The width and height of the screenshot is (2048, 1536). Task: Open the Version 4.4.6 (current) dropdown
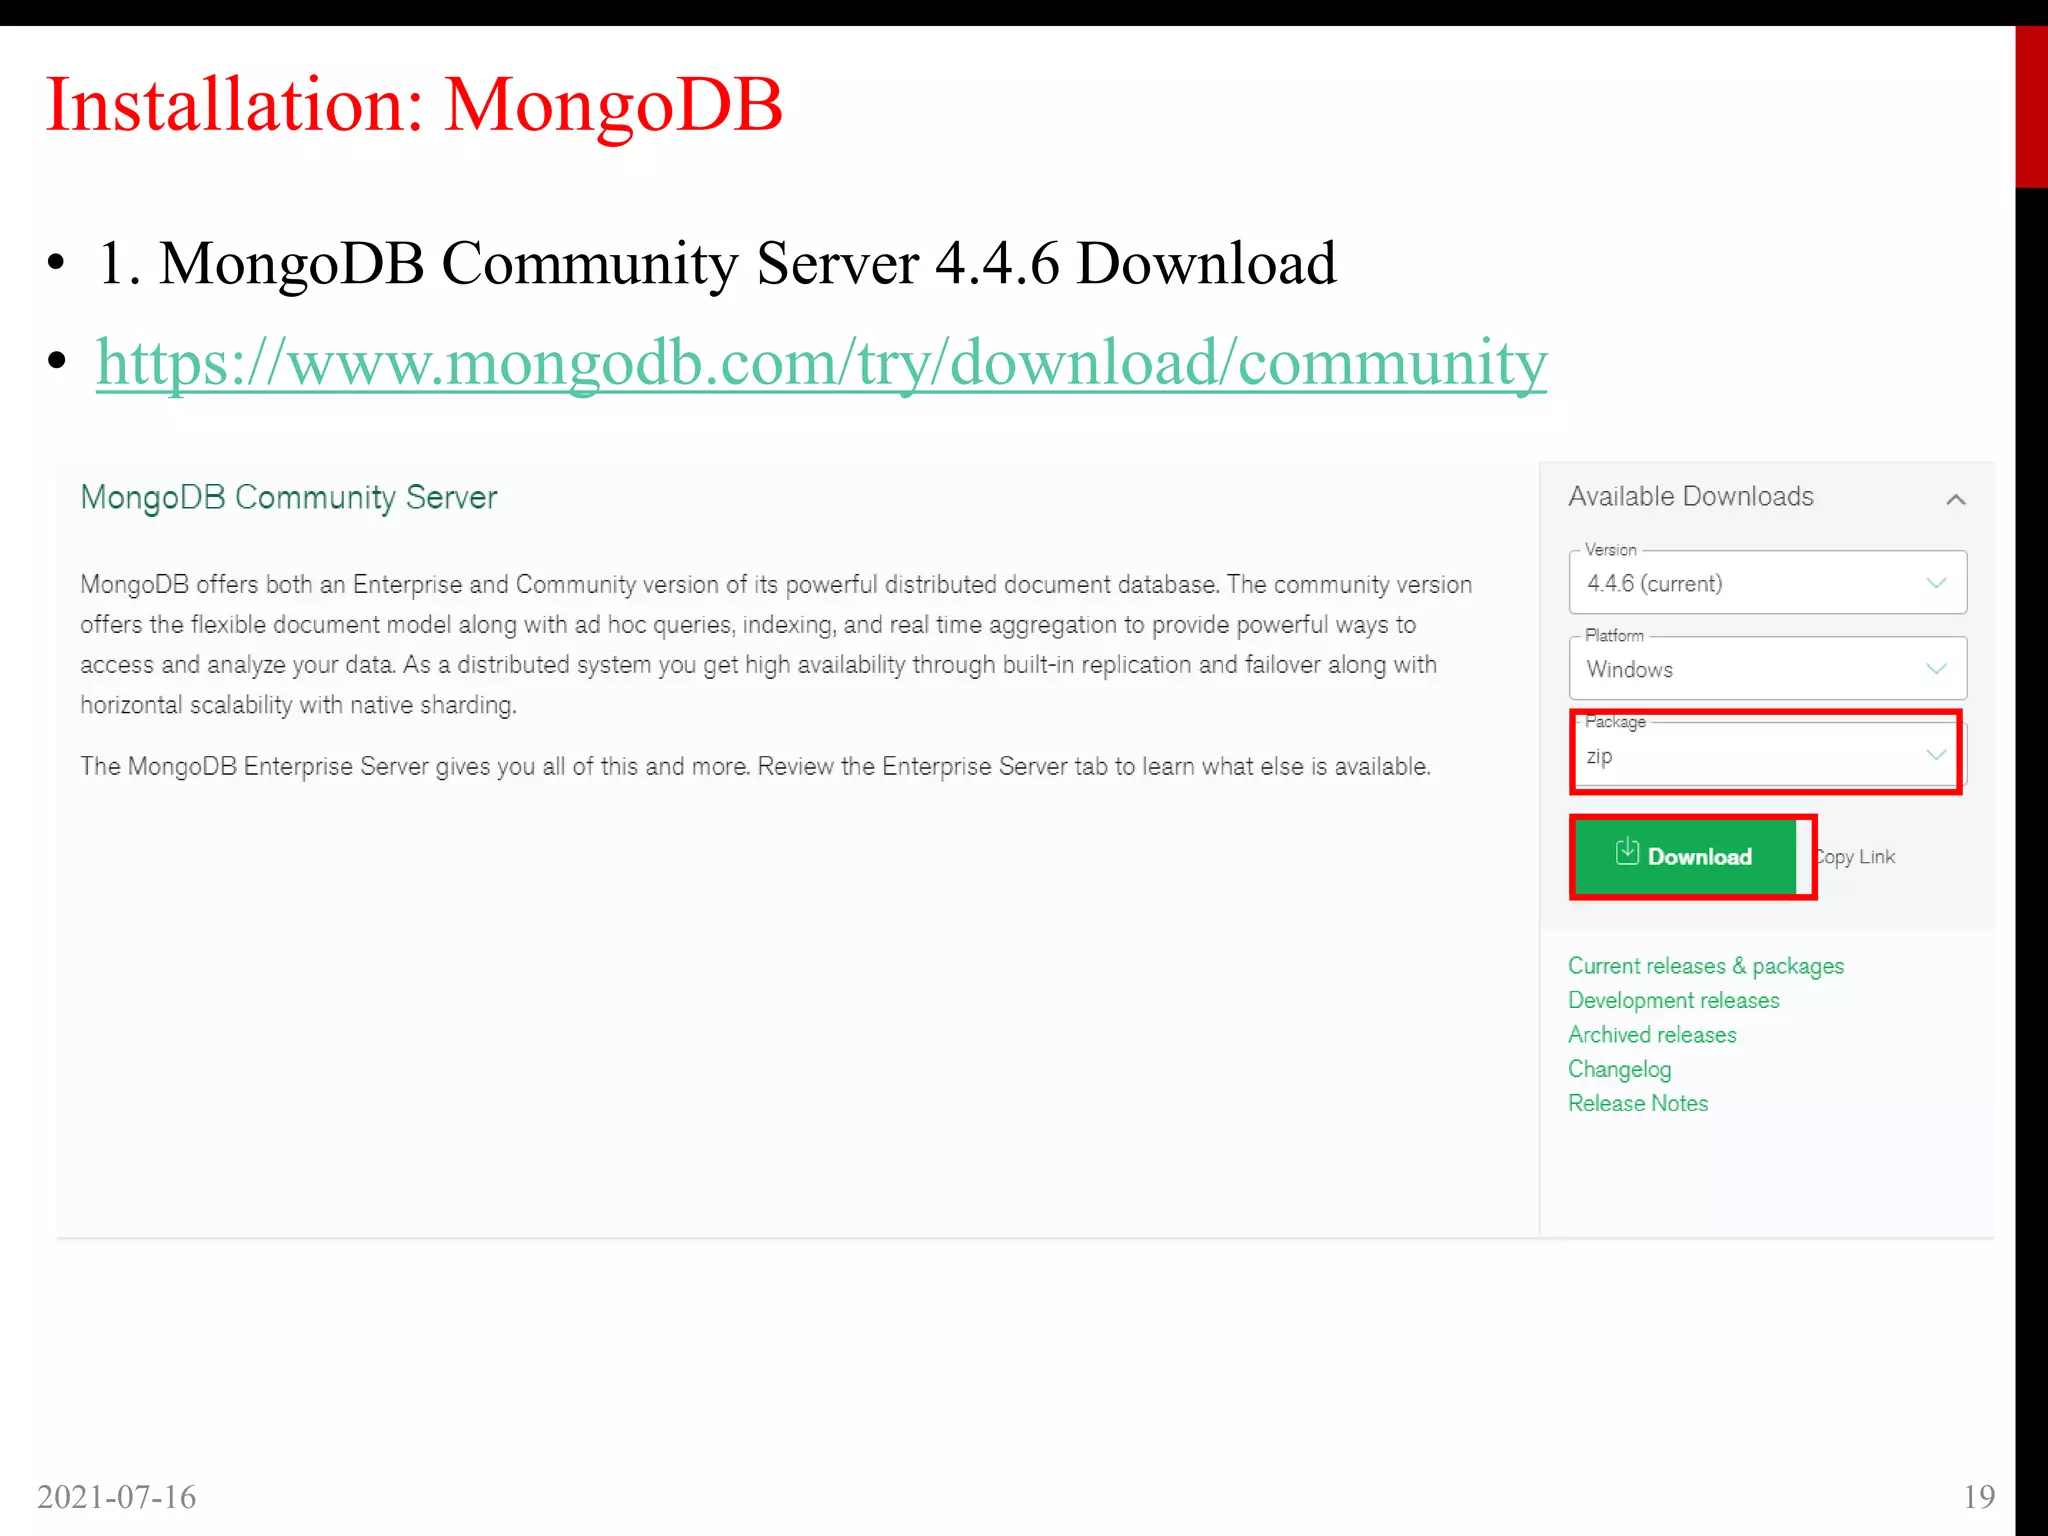tap(1768, 582)
